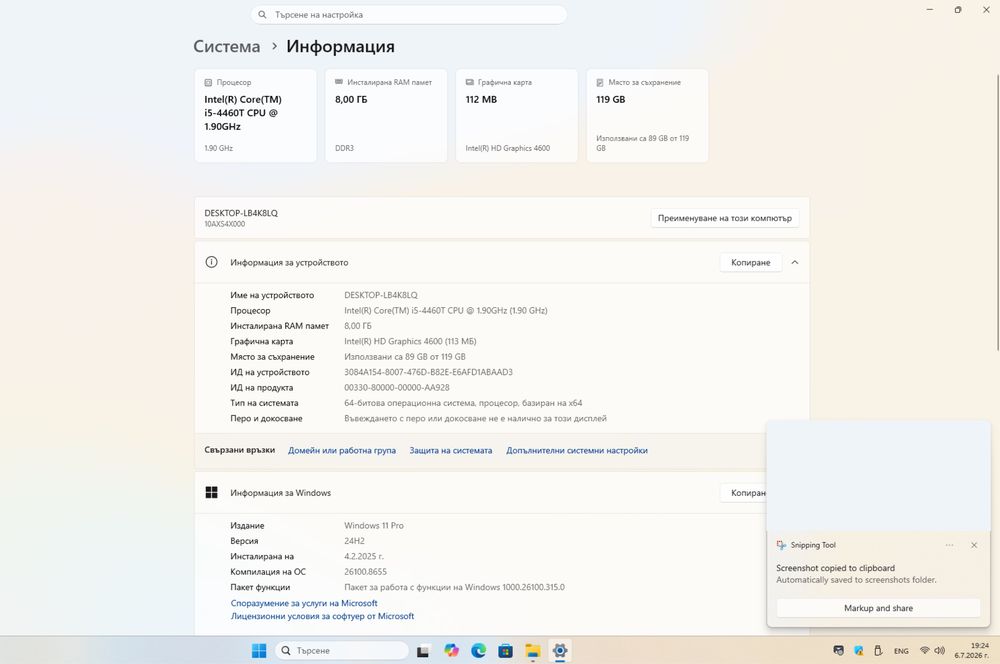This screenshot has height=664, width=1000.
Task: Click the rename this PC button
Action: [724, 218]
